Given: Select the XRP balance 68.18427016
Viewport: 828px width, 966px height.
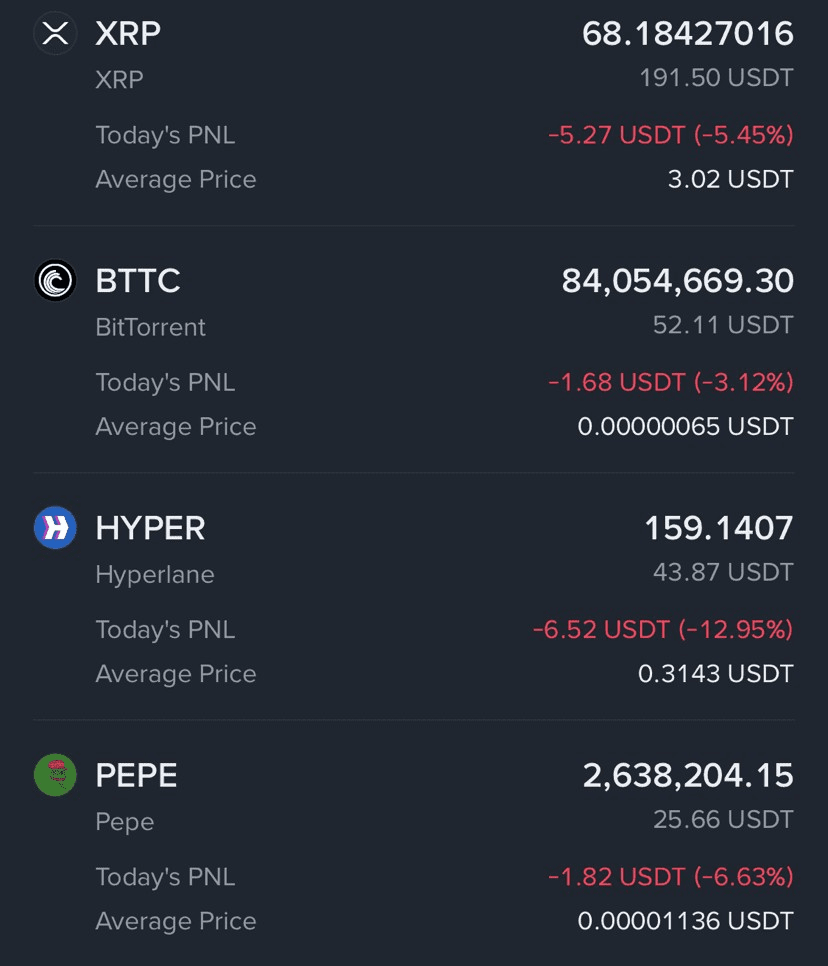Looking at the screenshot, I should pos(688,33).
